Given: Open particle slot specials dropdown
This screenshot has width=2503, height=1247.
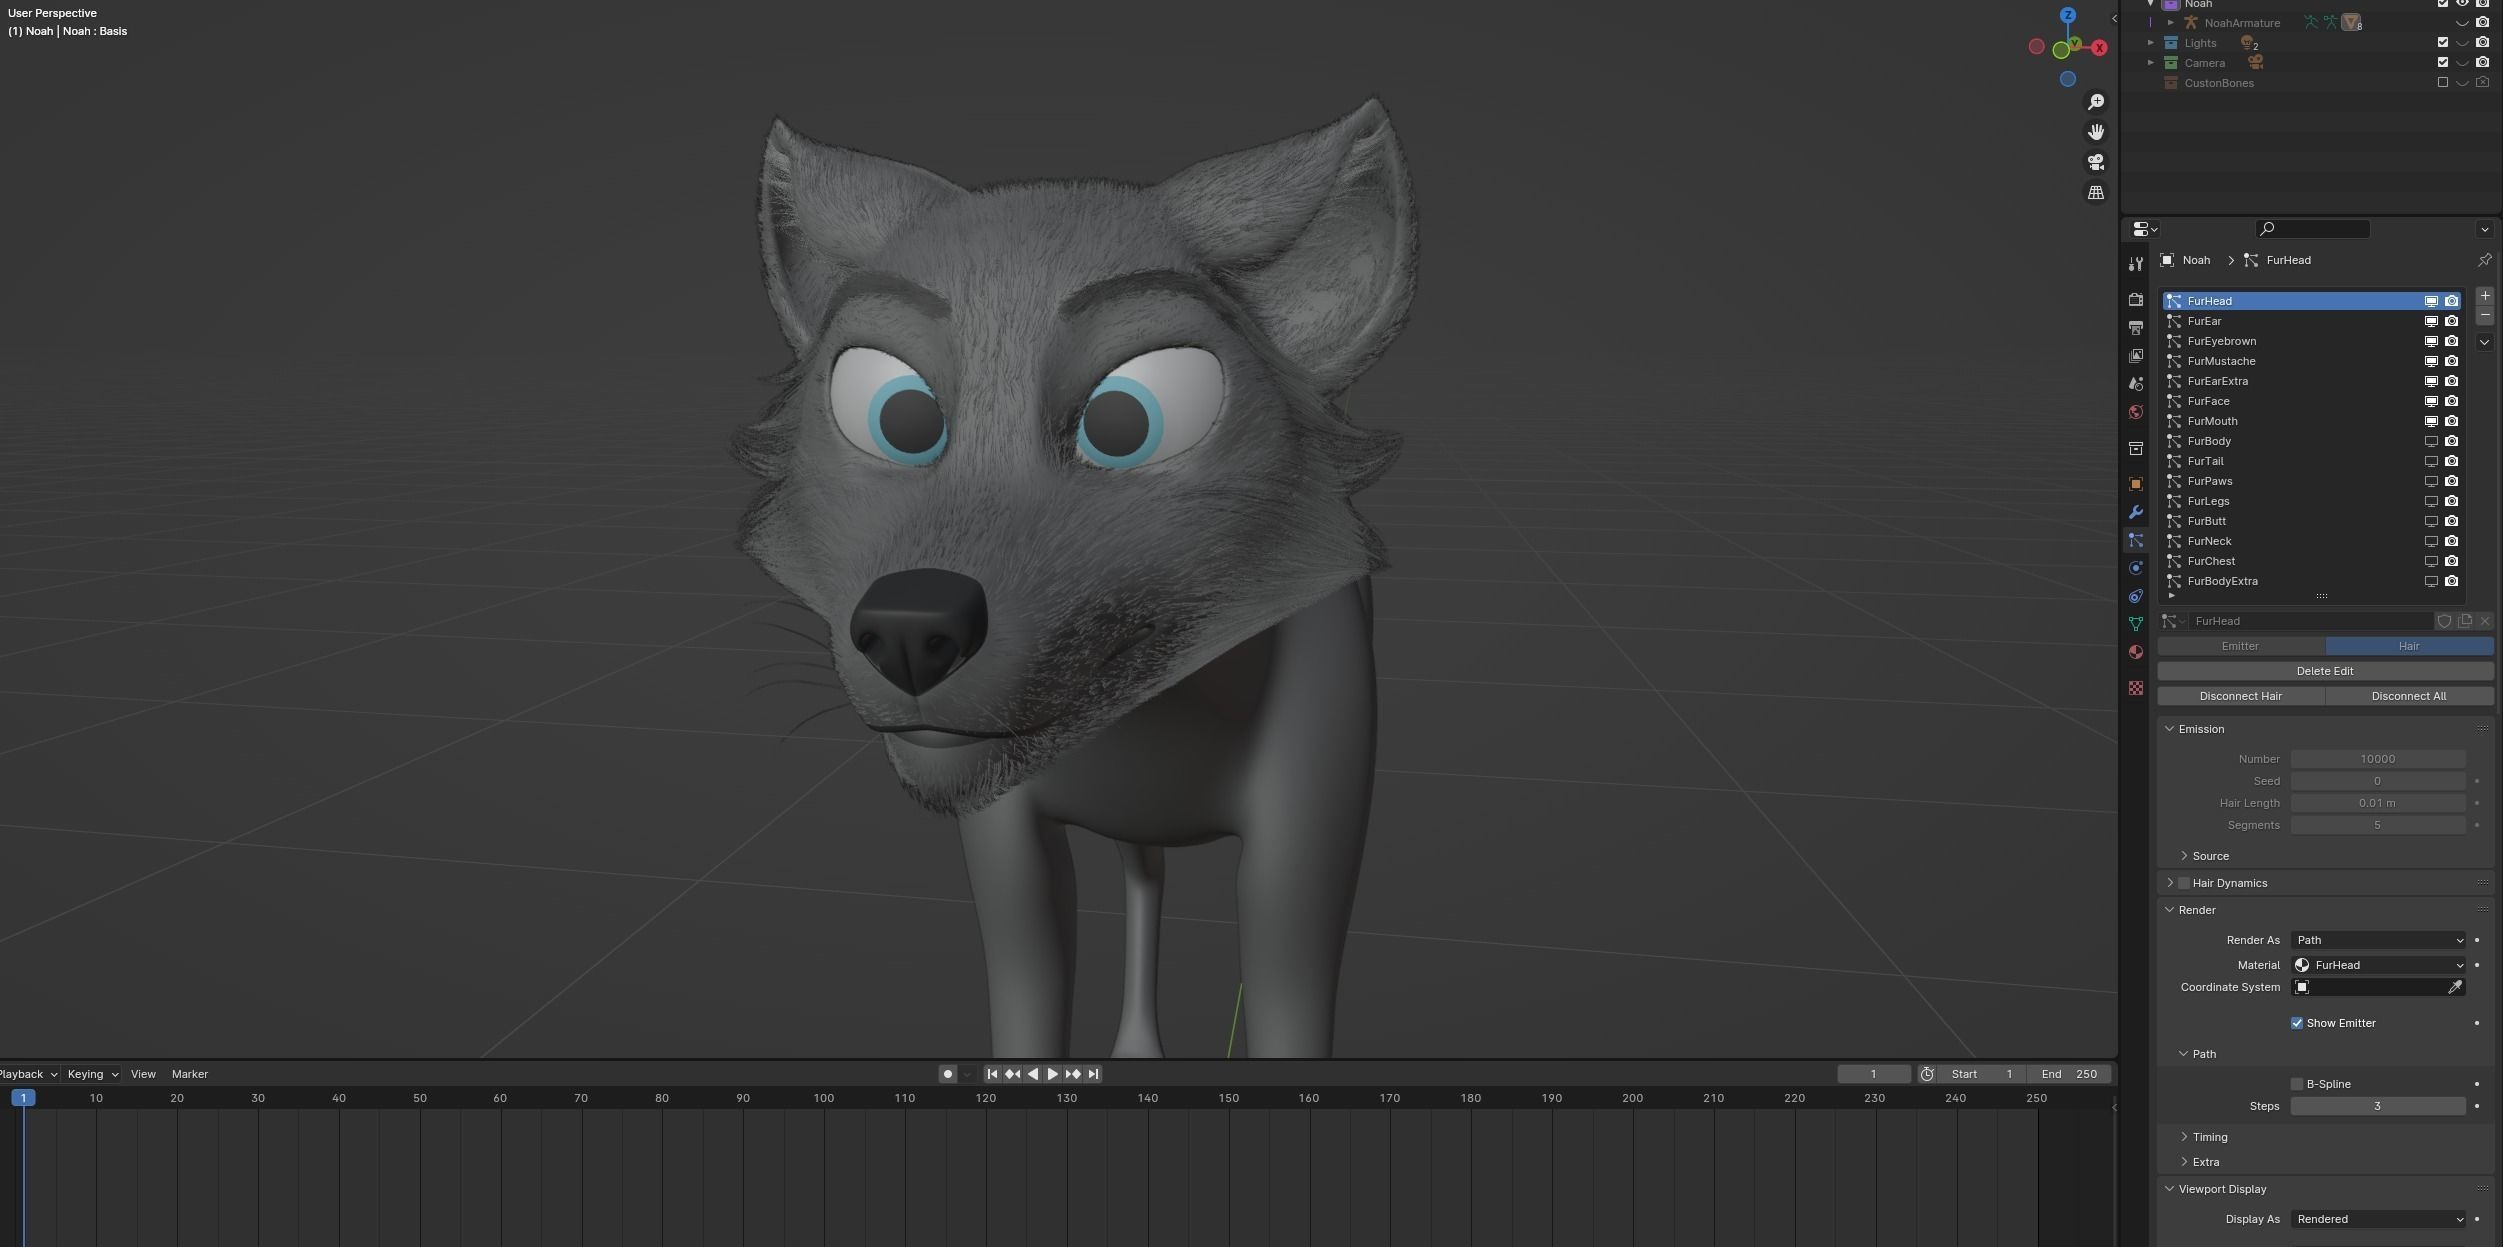Looking at the screenshot, I should click(2484, 342).
